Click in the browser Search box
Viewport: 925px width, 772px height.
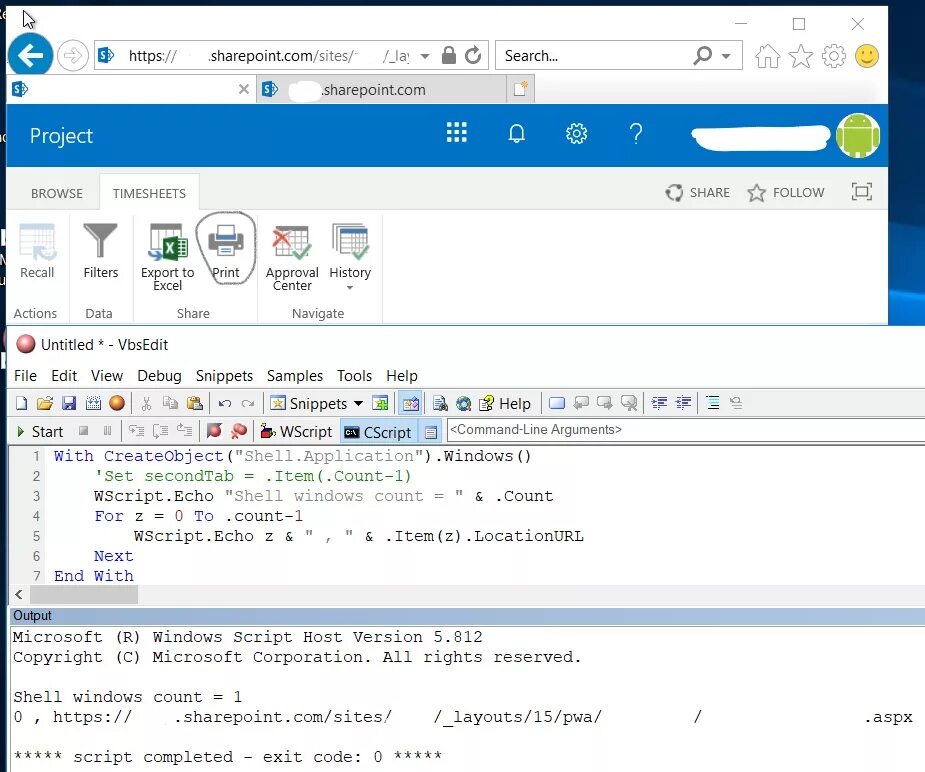[593, 55]
